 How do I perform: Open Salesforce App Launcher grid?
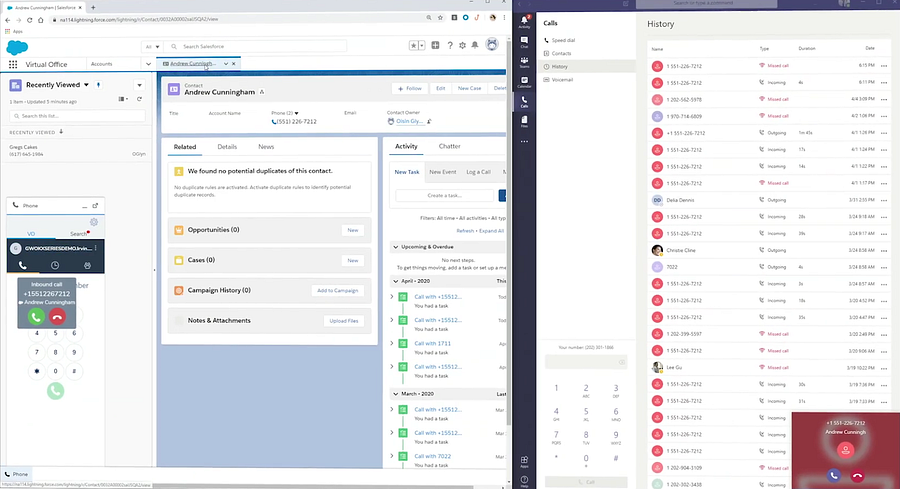click(x=13, y=64)
